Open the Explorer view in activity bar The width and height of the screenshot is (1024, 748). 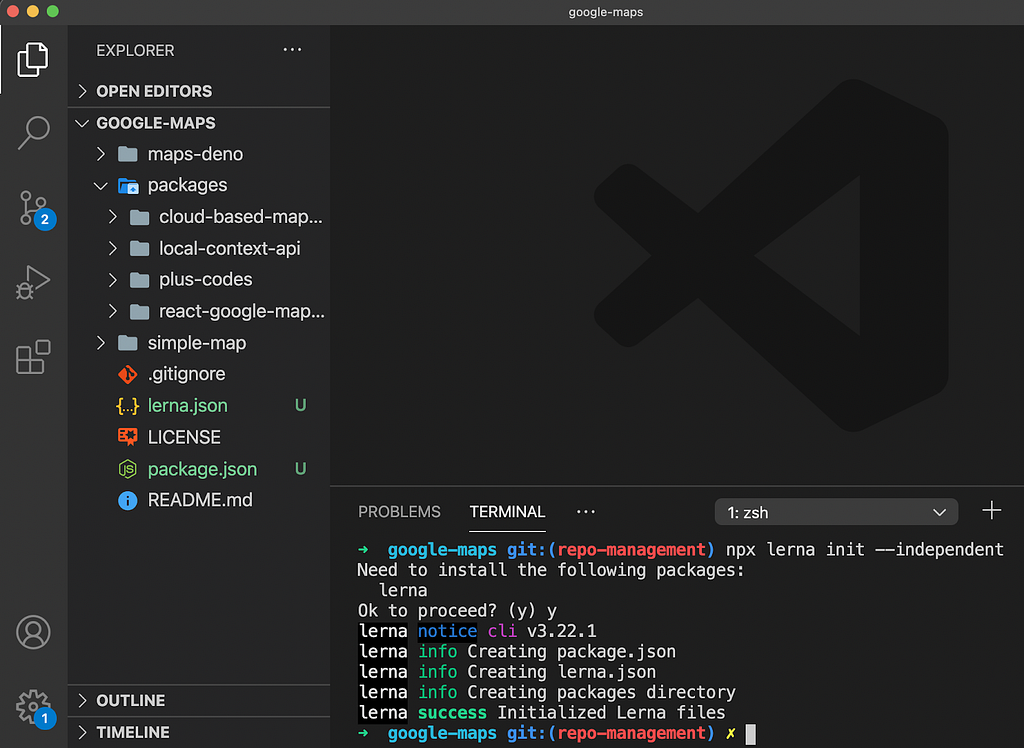(x=33, y=59)
